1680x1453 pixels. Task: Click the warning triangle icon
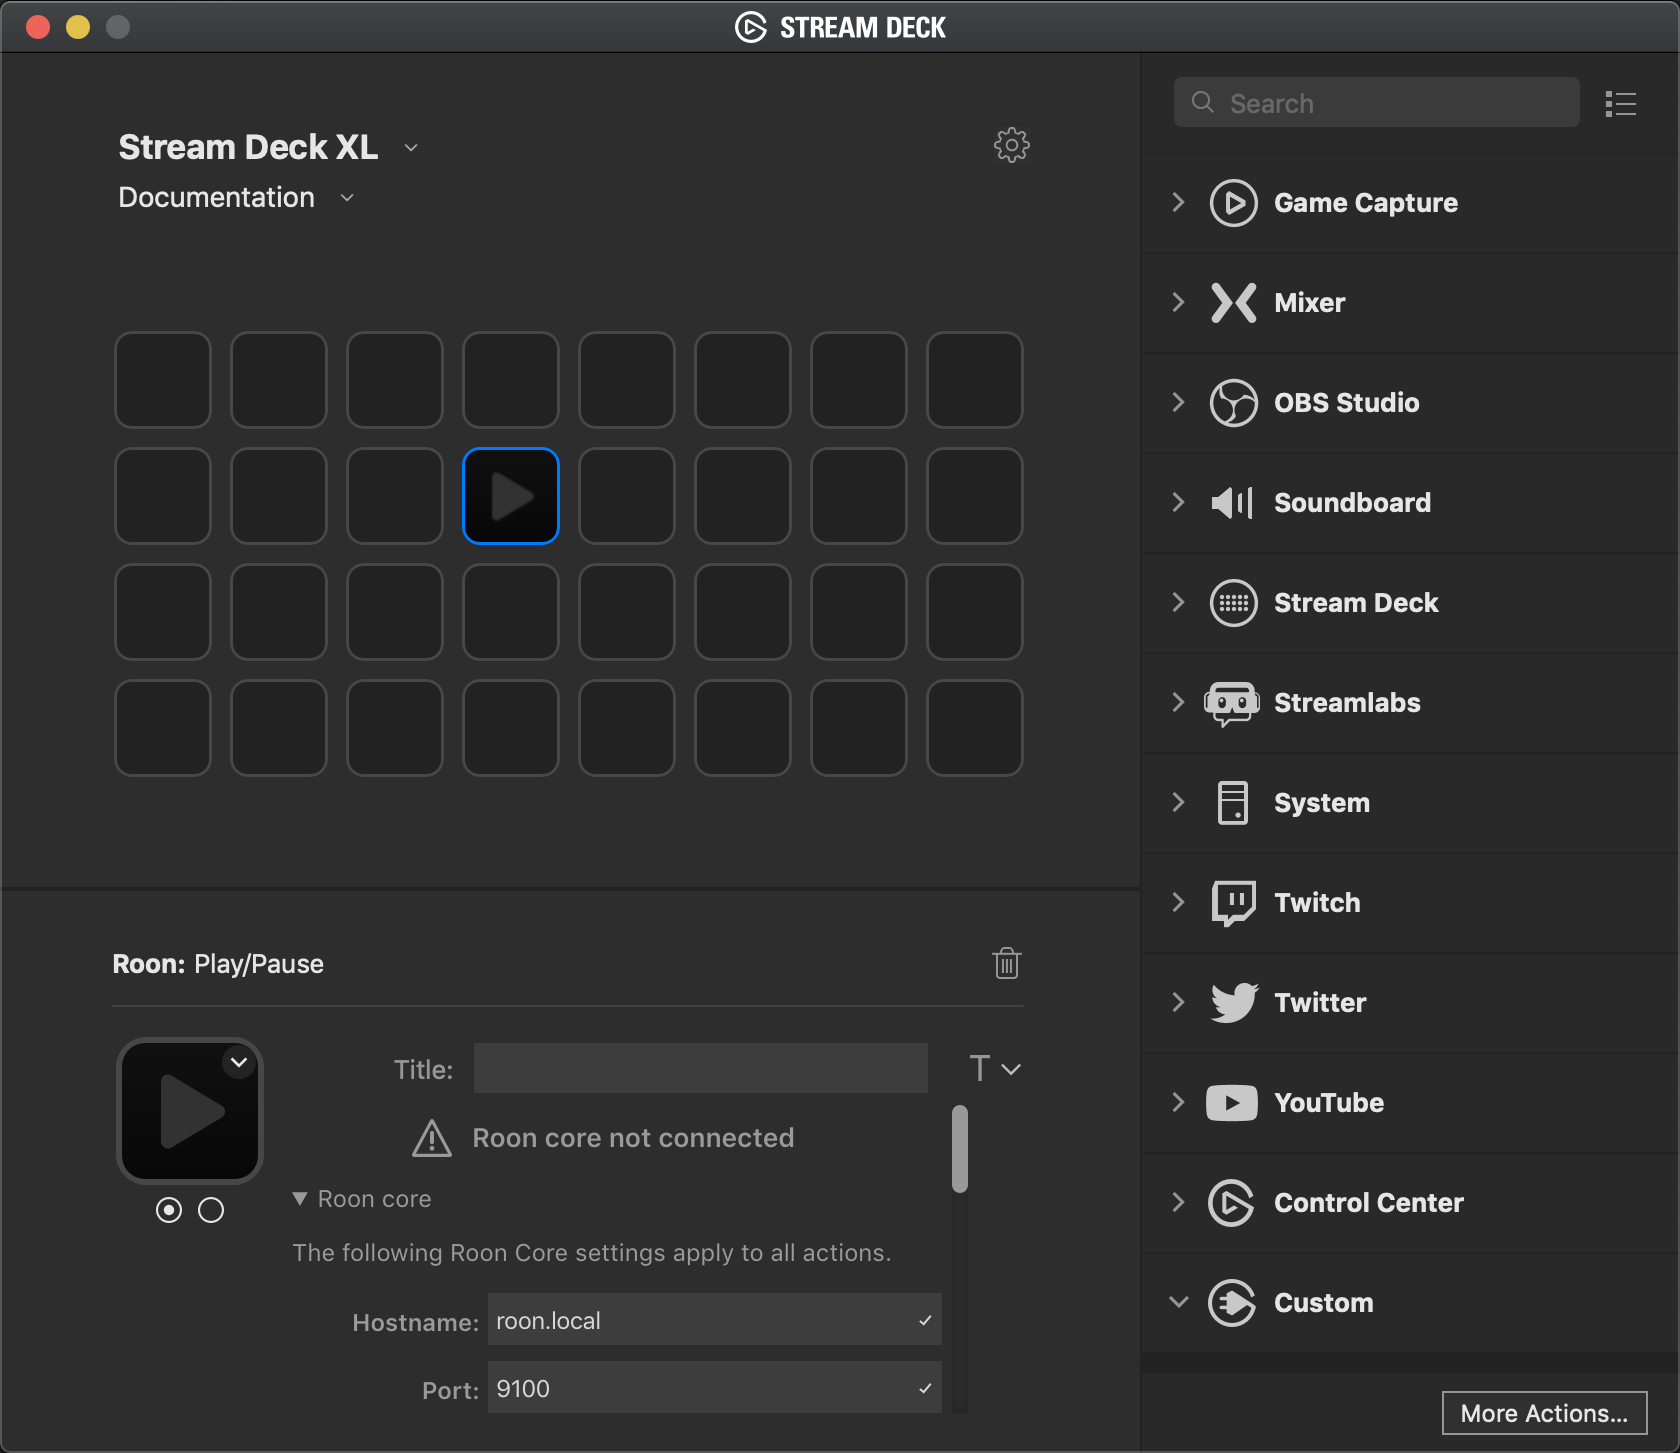pos(432,1138)
